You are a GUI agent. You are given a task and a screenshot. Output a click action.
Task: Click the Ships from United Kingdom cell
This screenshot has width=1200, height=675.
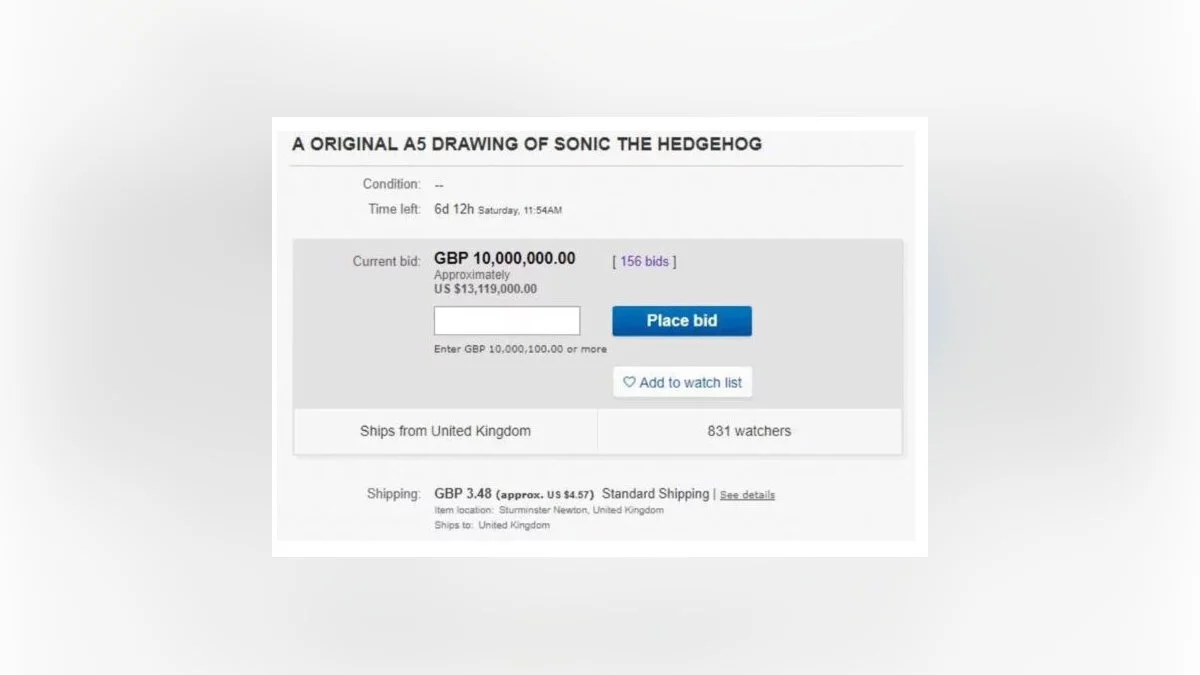point(445,431)
